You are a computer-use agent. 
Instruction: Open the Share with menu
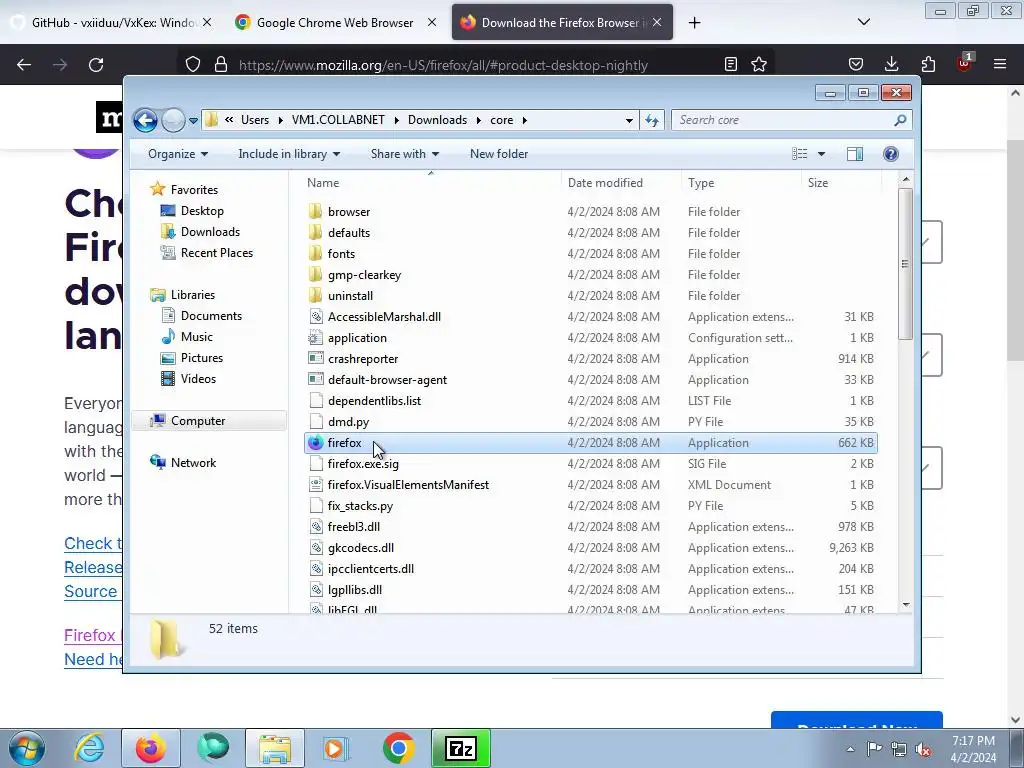coord(404,154)
